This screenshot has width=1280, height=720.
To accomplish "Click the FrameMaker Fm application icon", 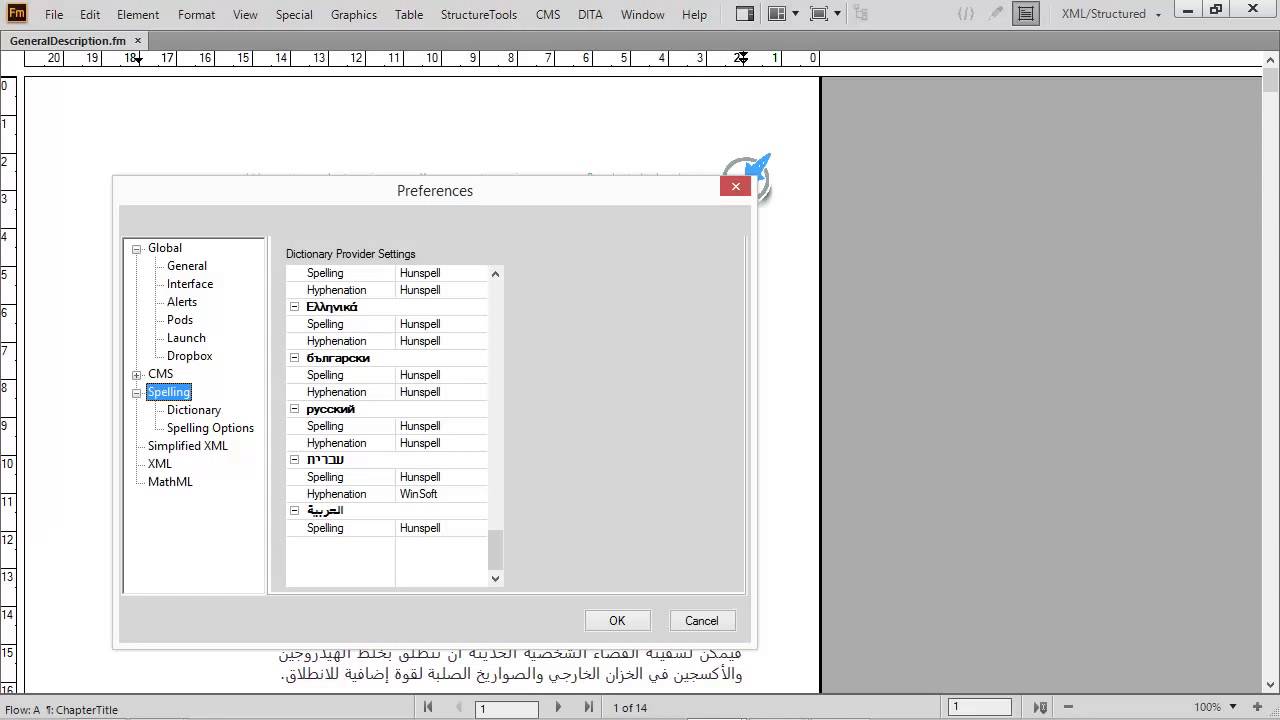I will [16, 13].
